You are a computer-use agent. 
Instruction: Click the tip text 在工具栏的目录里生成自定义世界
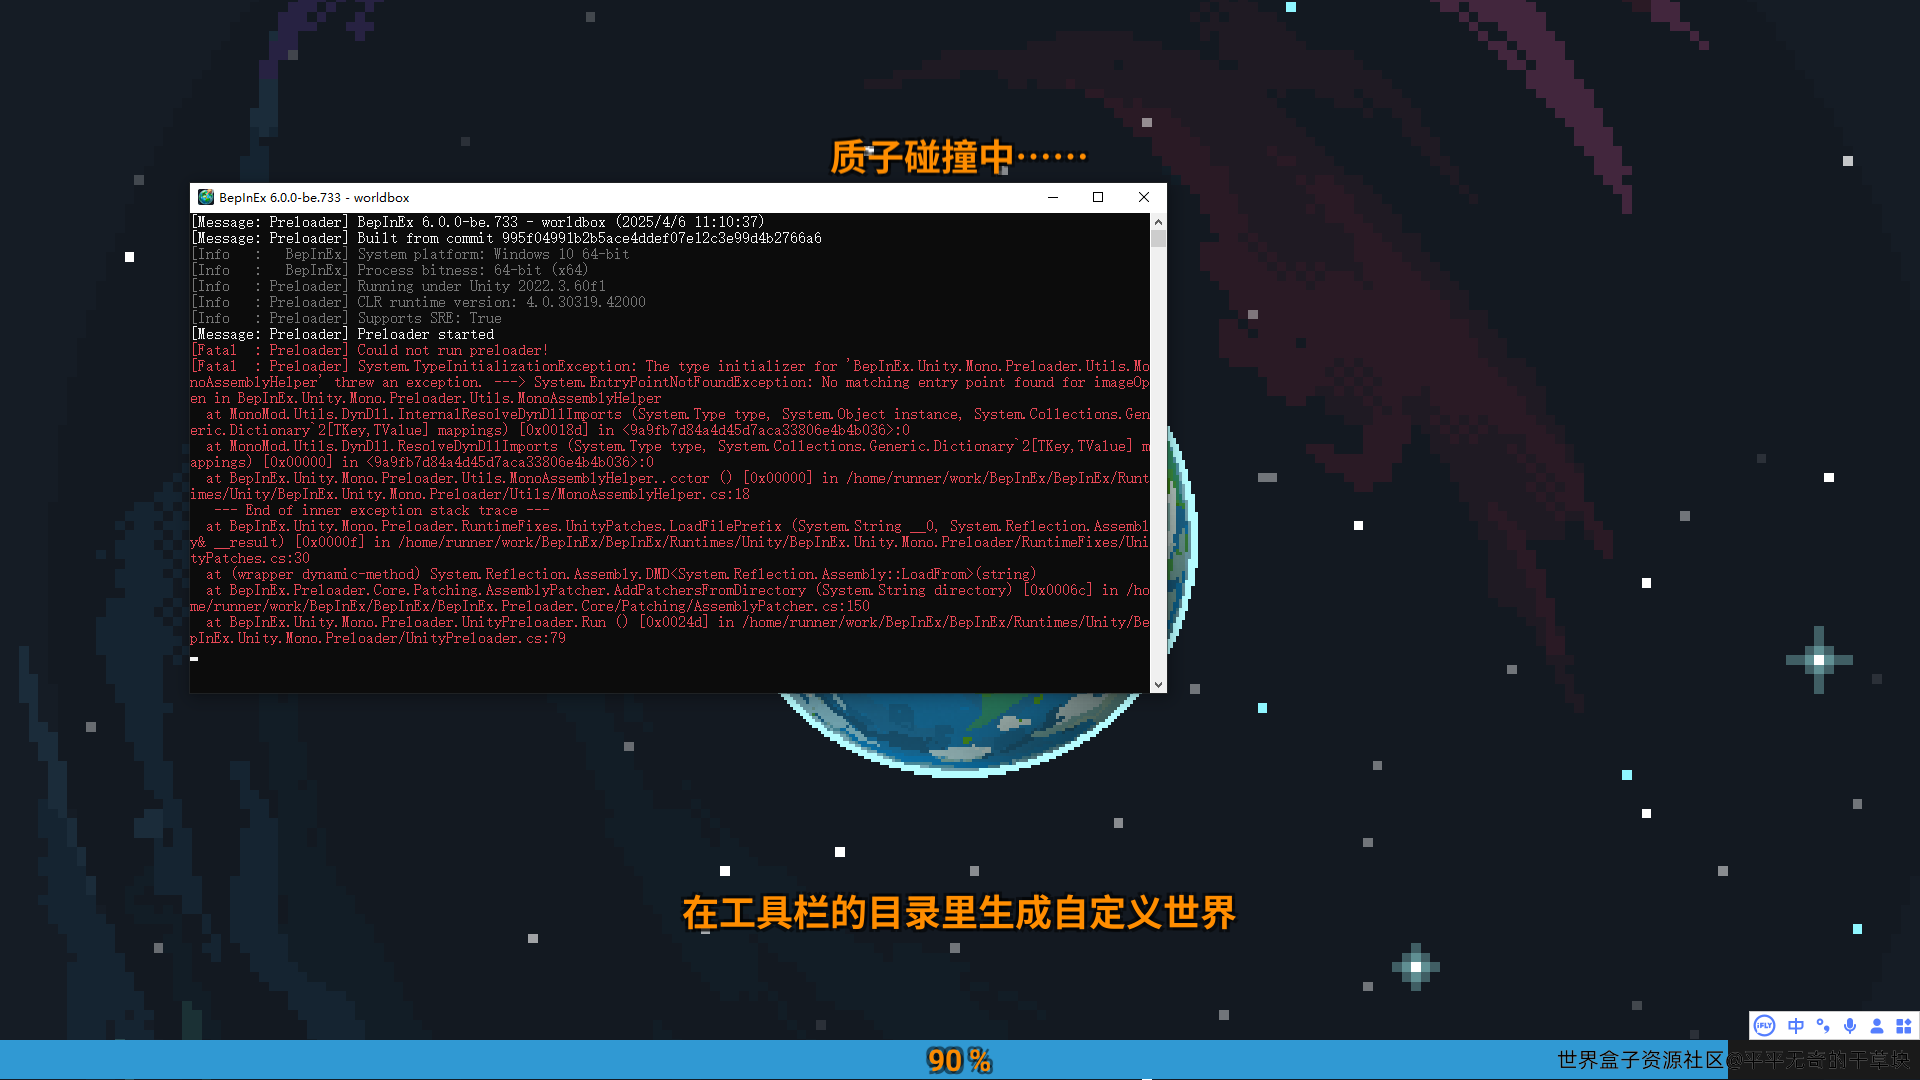coord(959,913)
